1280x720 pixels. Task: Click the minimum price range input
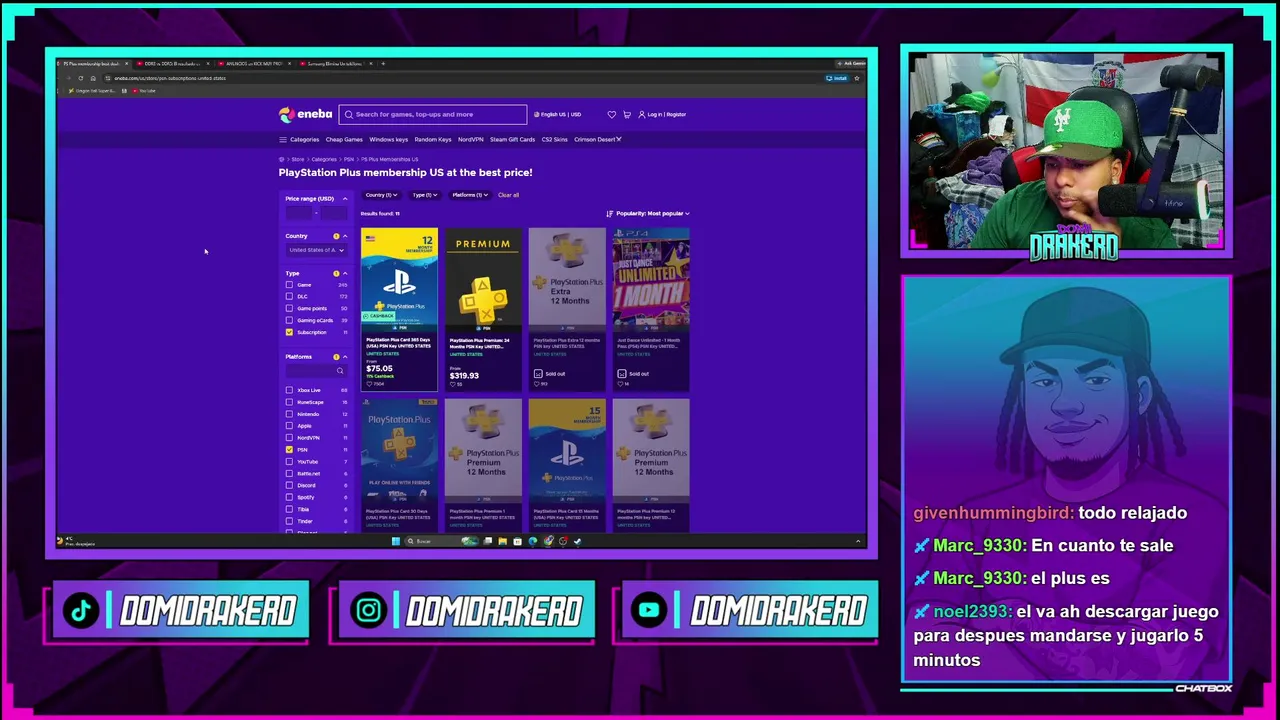[x=298, y=212]
